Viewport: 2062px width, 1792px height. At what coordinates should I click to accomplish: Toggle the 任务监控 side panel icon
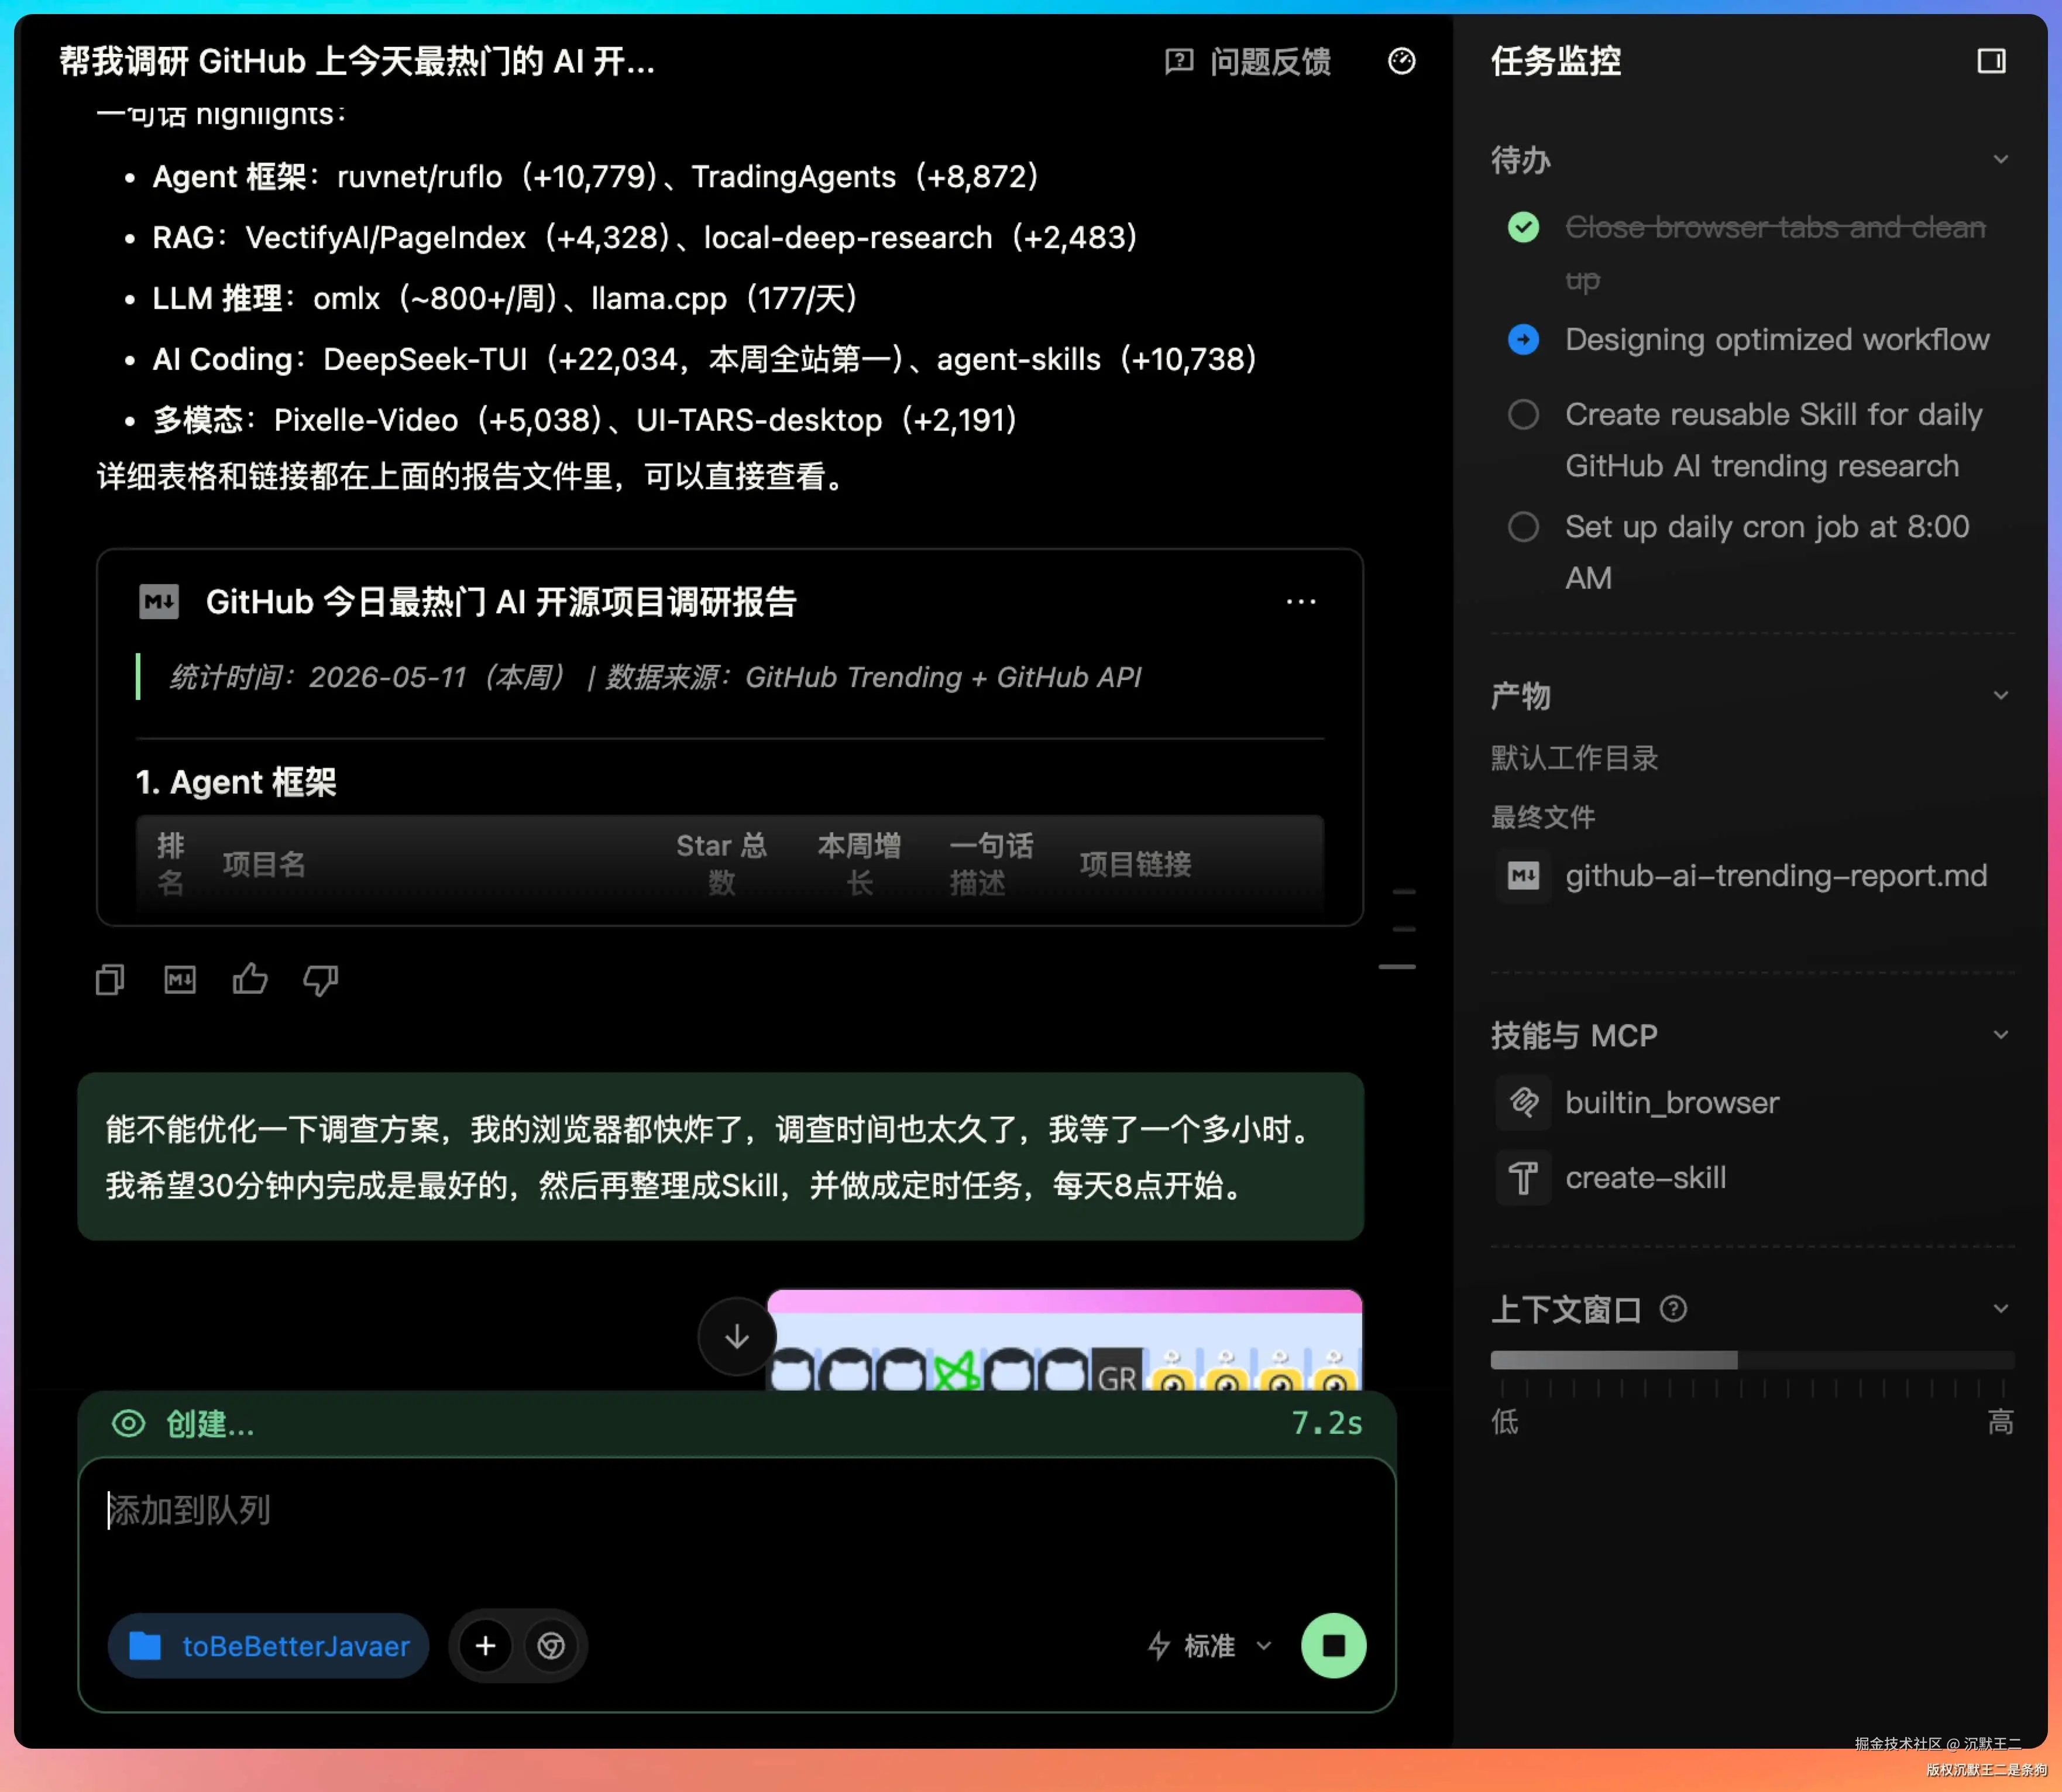coord(1991,61)
